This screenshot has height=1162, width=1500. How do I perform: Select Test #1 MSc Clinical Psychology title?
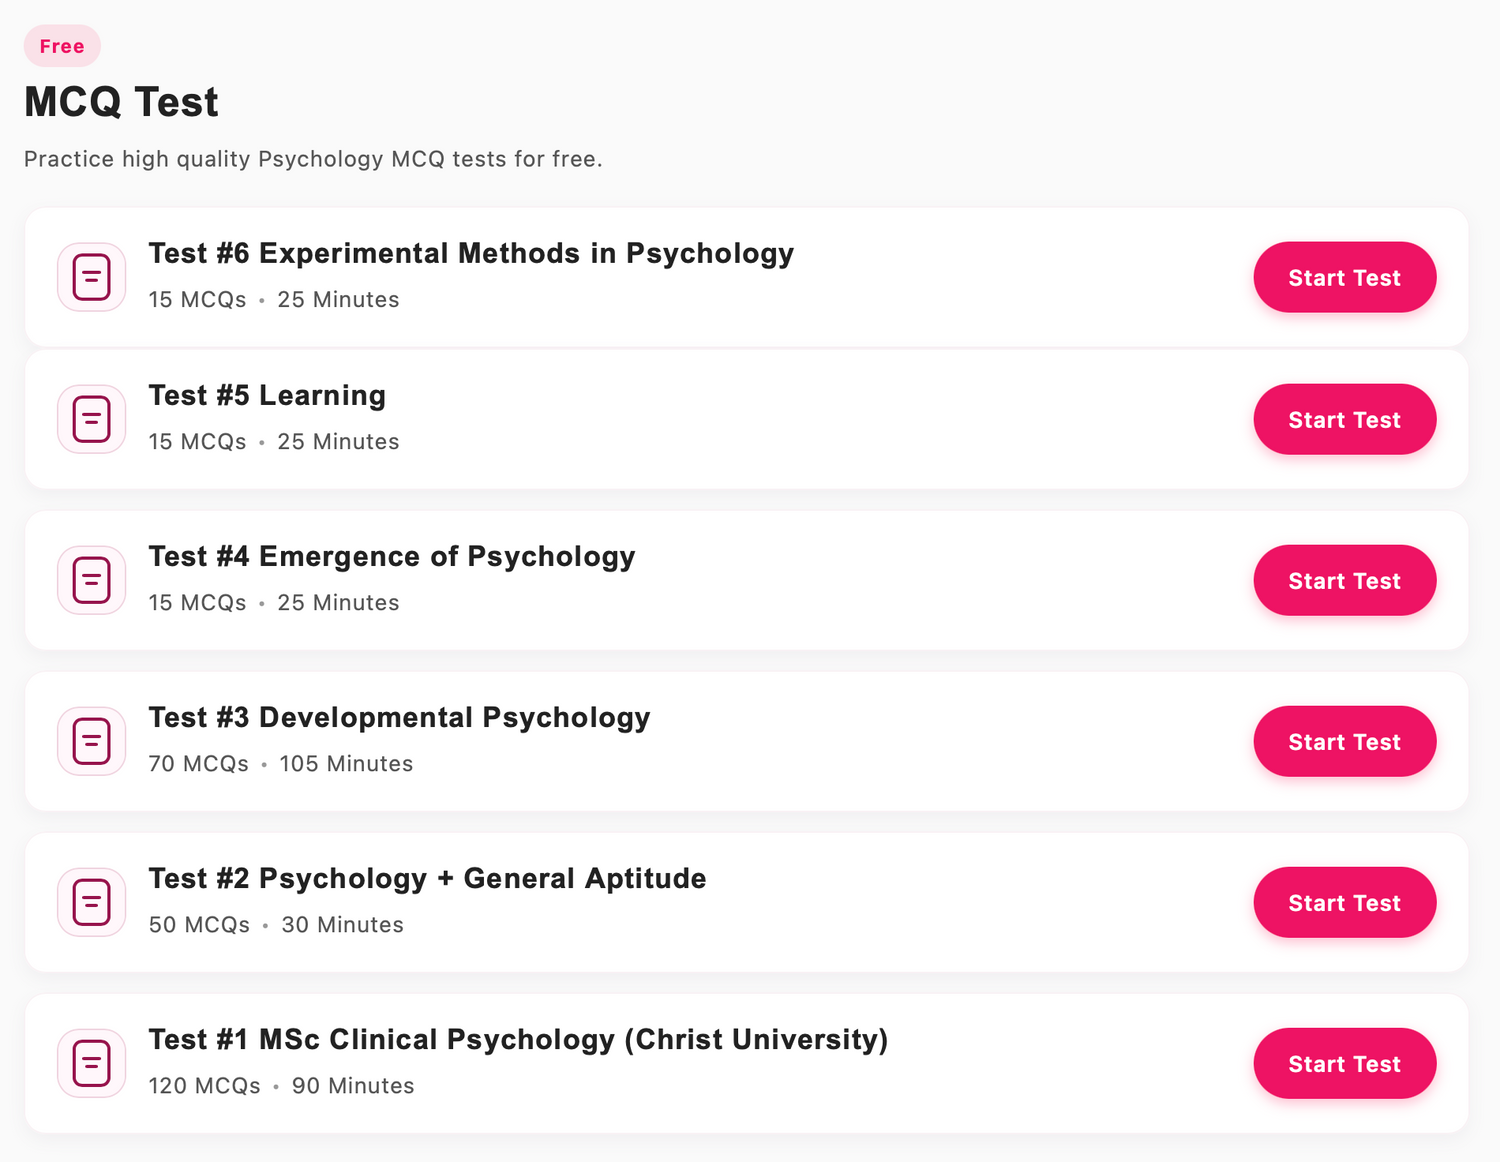(x=518, y=1040)
